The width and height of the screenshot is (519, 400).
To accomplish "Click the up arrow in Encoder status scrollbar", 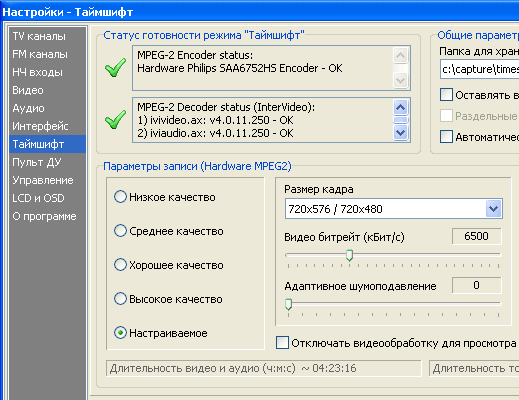I will point(400,55).
